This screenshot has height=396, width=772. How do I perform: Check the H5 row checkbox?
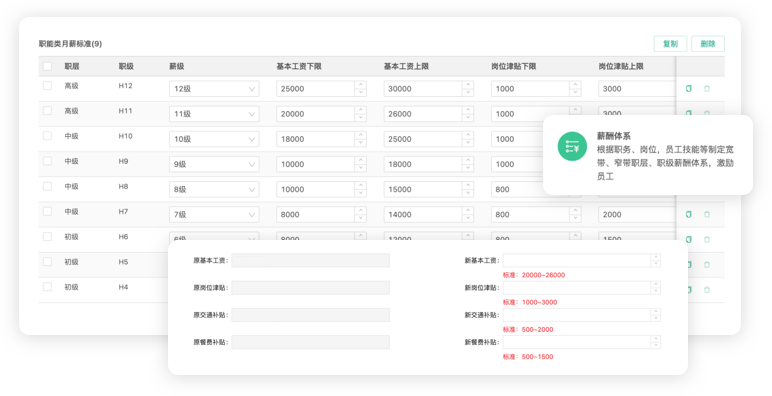(x=47, y=262)
